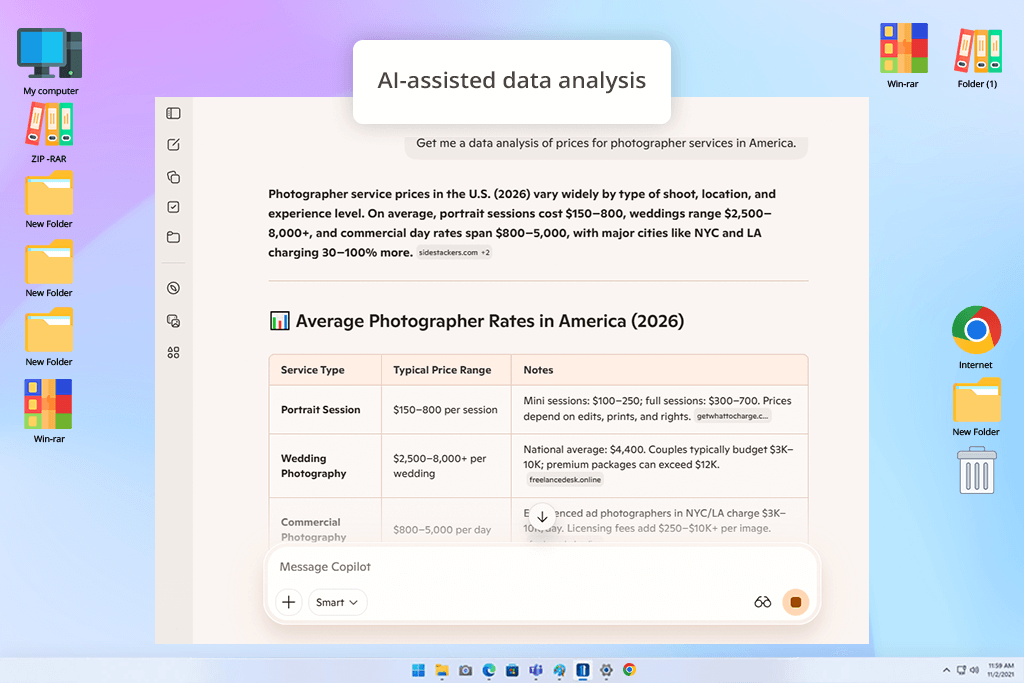The height and width of the screenshot is (683, 1024).
Task: Open the active blue app in taskbar
Action: (x=583, y=670)
